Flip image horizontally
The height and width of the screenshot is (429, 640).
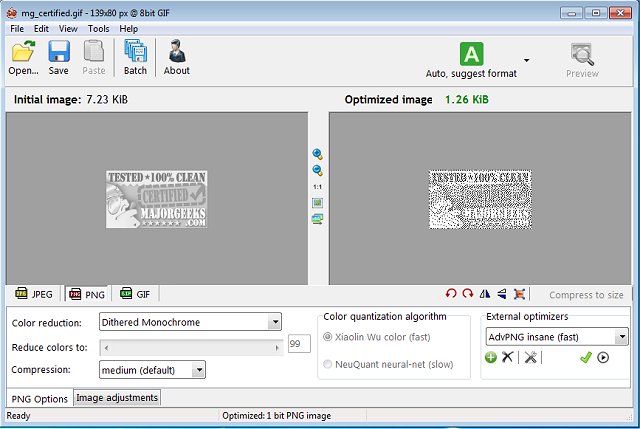485,293
